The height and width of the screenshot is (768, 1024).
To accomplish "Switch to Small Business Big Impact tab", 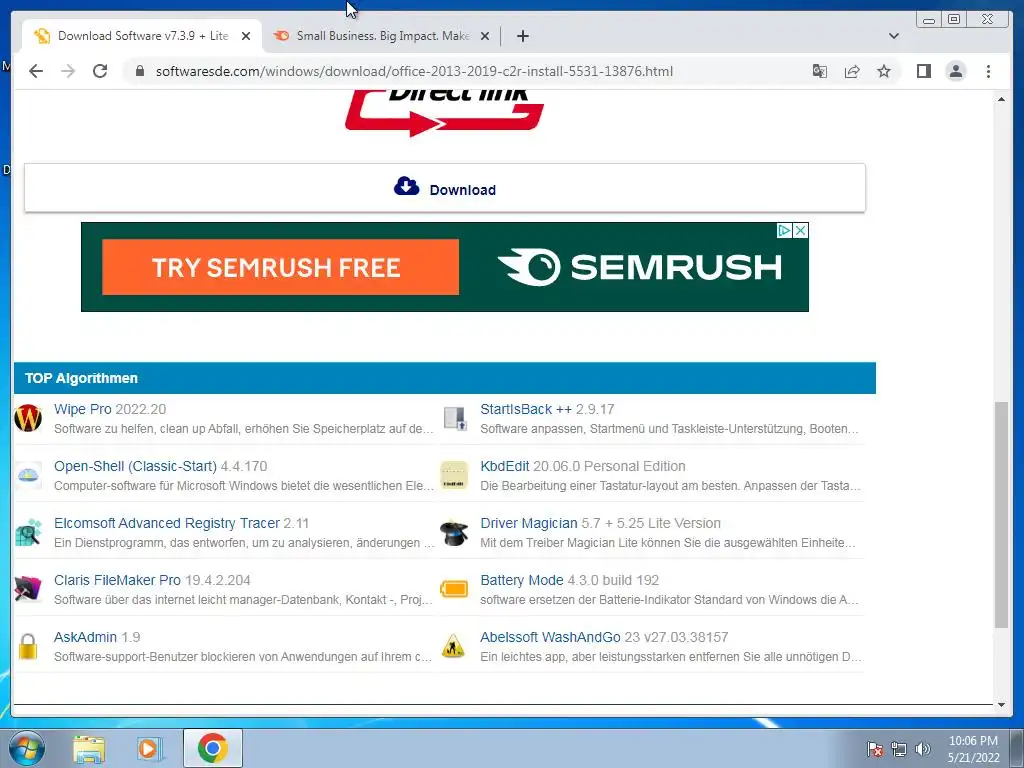I will 381,36.
